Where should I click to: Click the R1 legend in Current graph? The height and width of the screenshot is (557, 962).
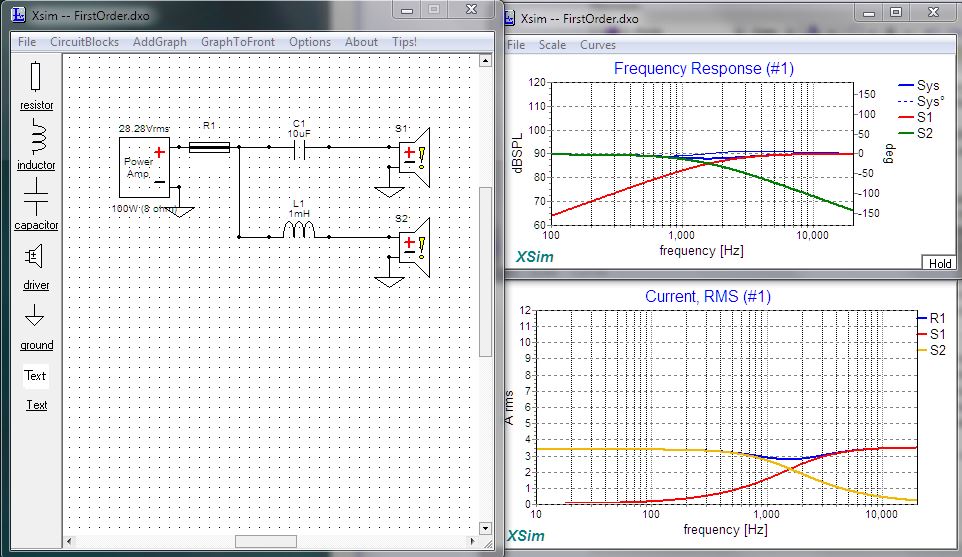tap(931, 318)
